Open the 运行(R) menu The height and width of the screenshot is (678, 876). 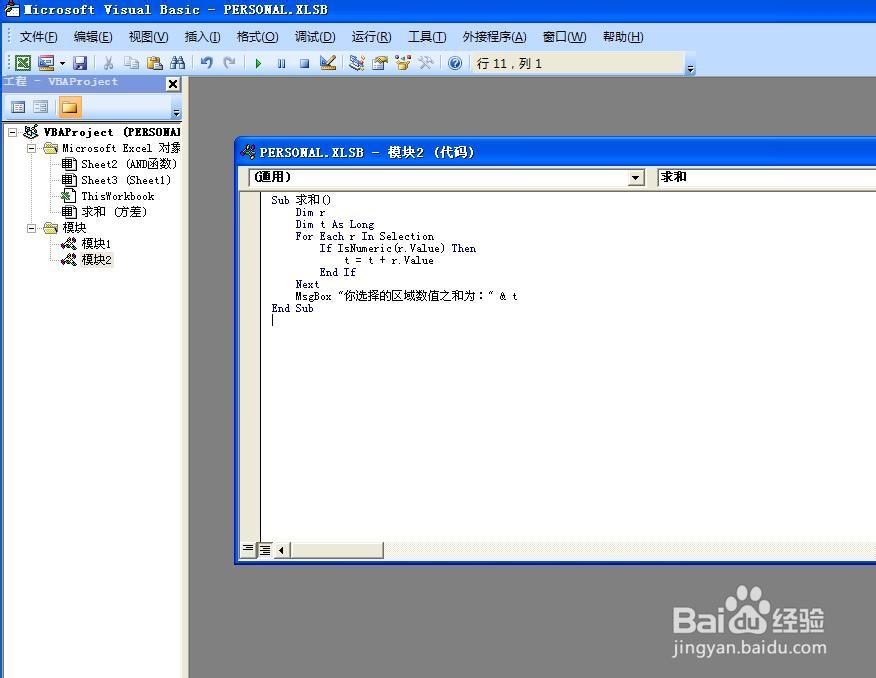[371, 37]
